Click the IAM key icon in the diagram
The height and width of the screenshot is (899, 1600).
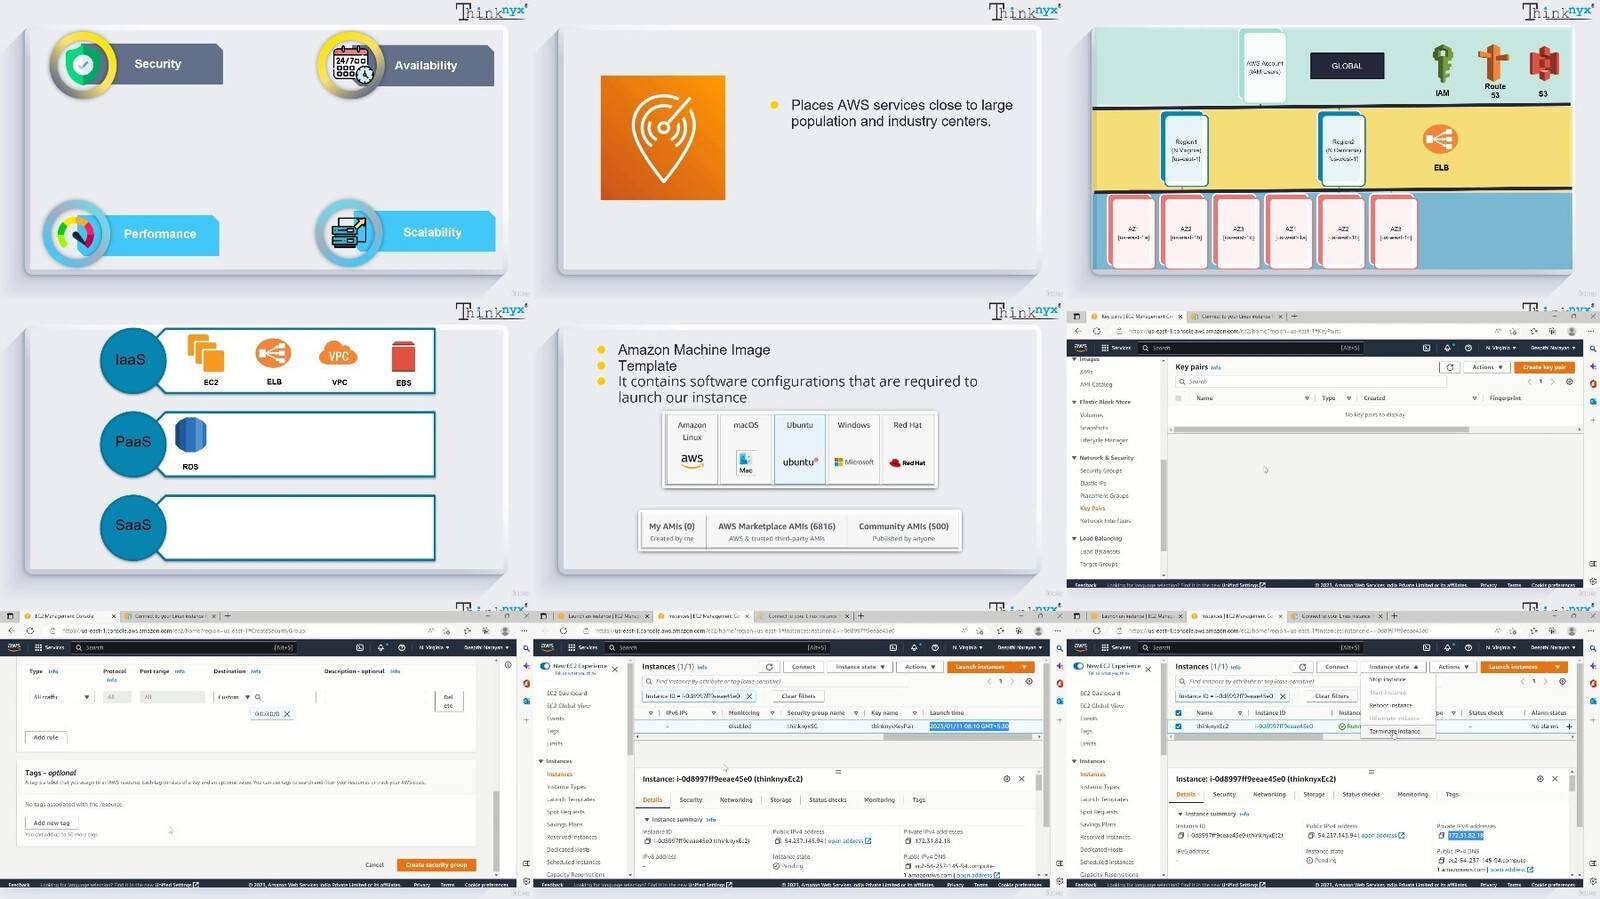(x=1442, y=65)
